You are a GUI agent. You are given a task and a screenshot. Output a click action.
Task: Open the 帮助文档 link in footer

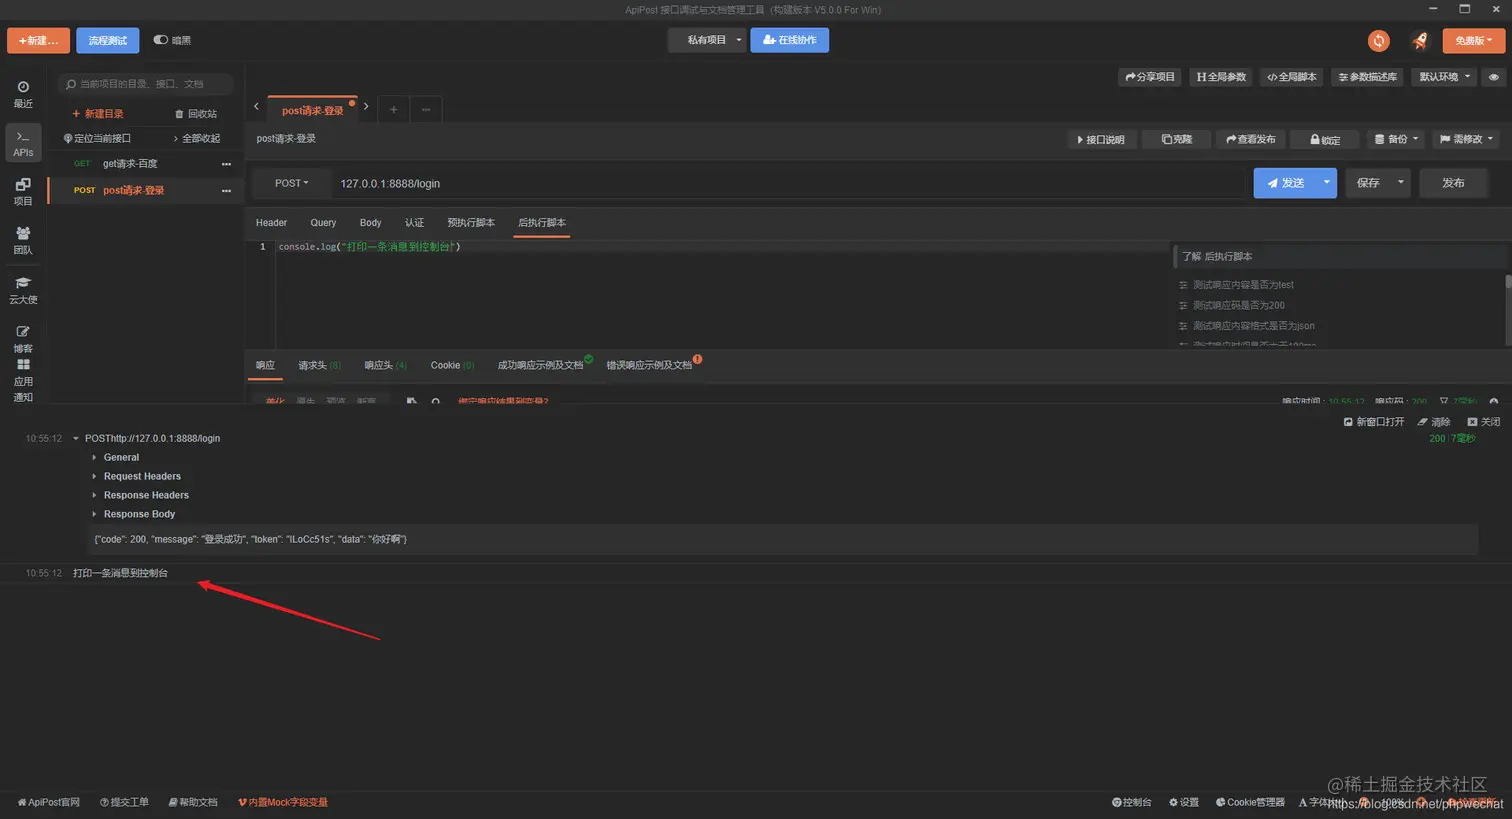click(x=193, y=802)
